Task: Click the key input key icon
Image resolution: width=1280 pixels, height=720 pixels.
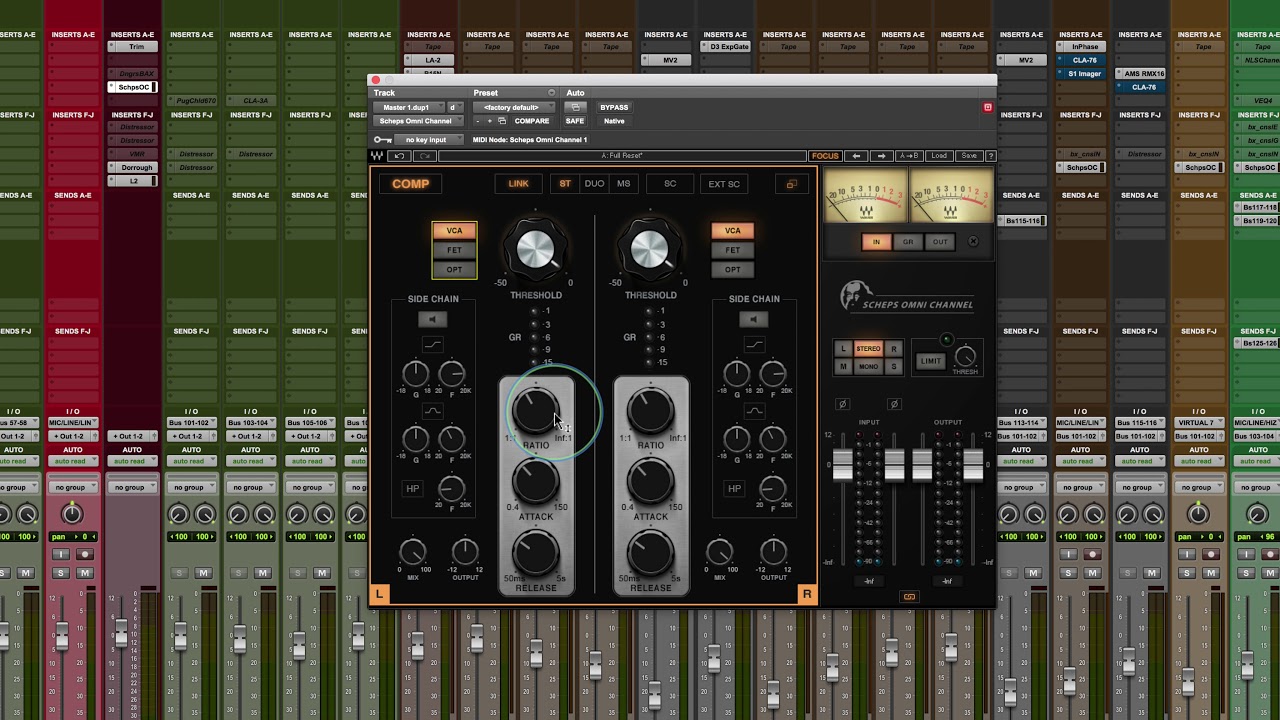Action: tap(382, 140)
